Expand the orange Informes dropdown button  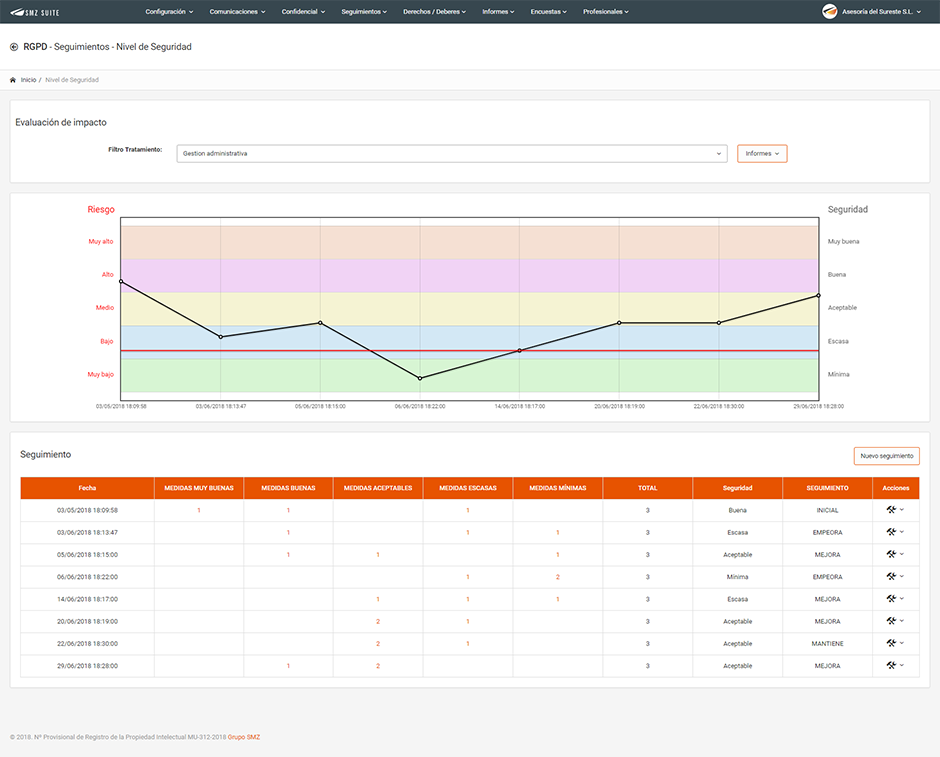coord(762,153)
